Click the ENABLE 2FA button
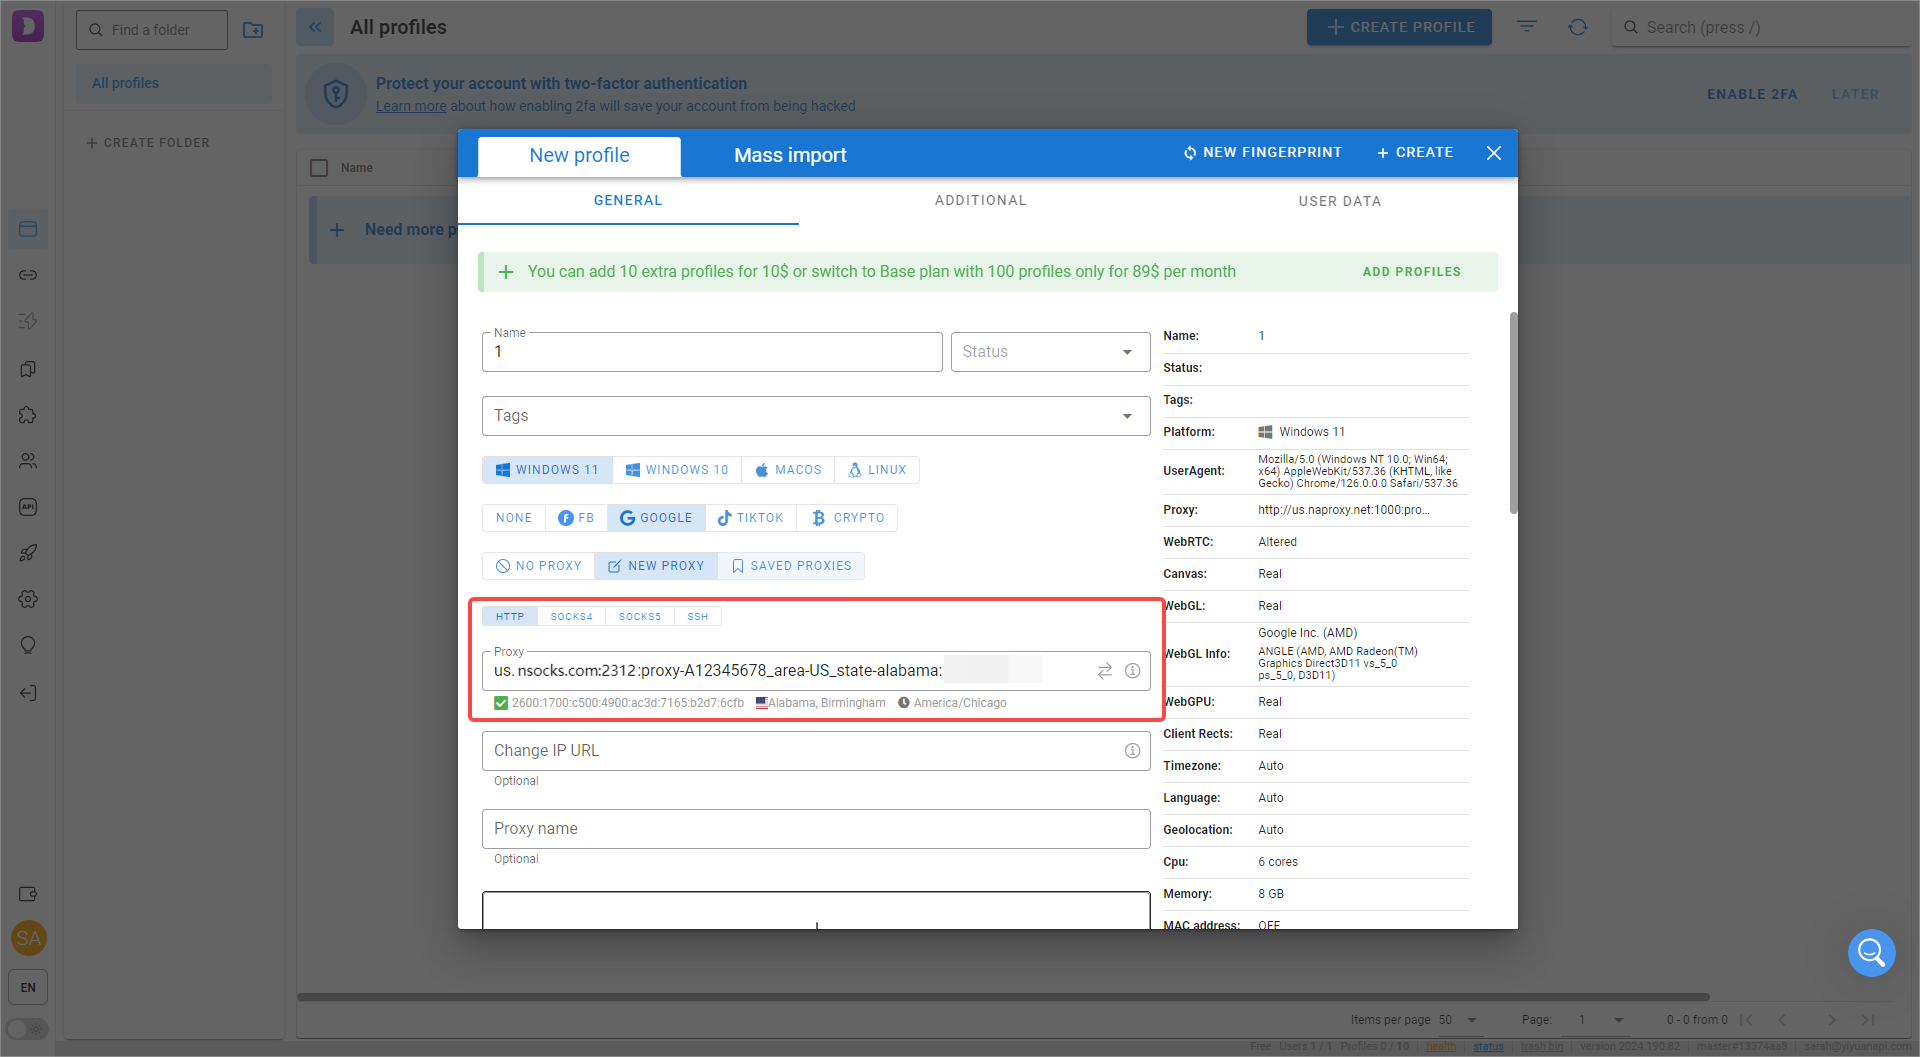The height and width of the screenshot is (1057, 1920). 1752,94
